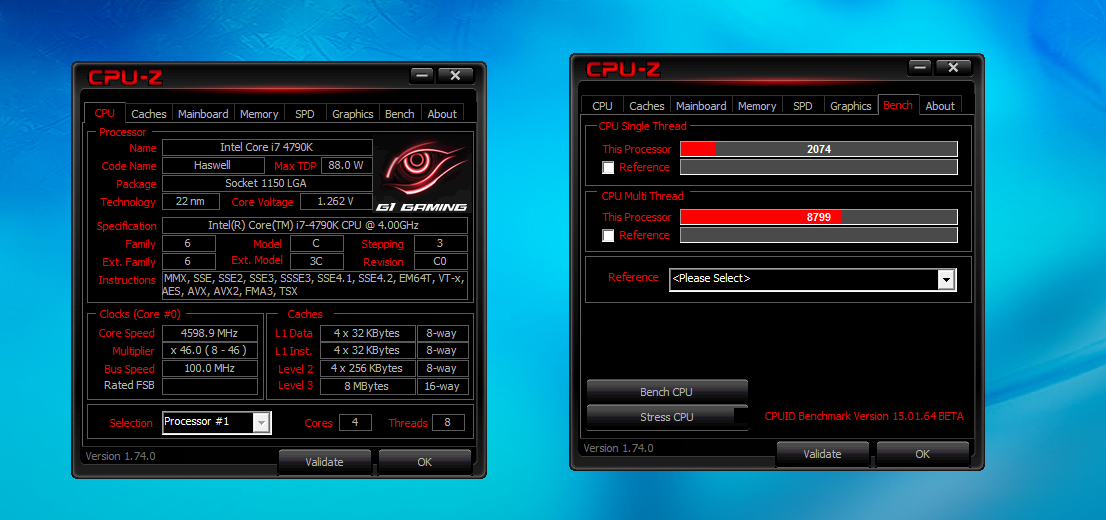Click the Ext. Model value 3C
Screen dimensions: 1106x520
coord(317,262)
